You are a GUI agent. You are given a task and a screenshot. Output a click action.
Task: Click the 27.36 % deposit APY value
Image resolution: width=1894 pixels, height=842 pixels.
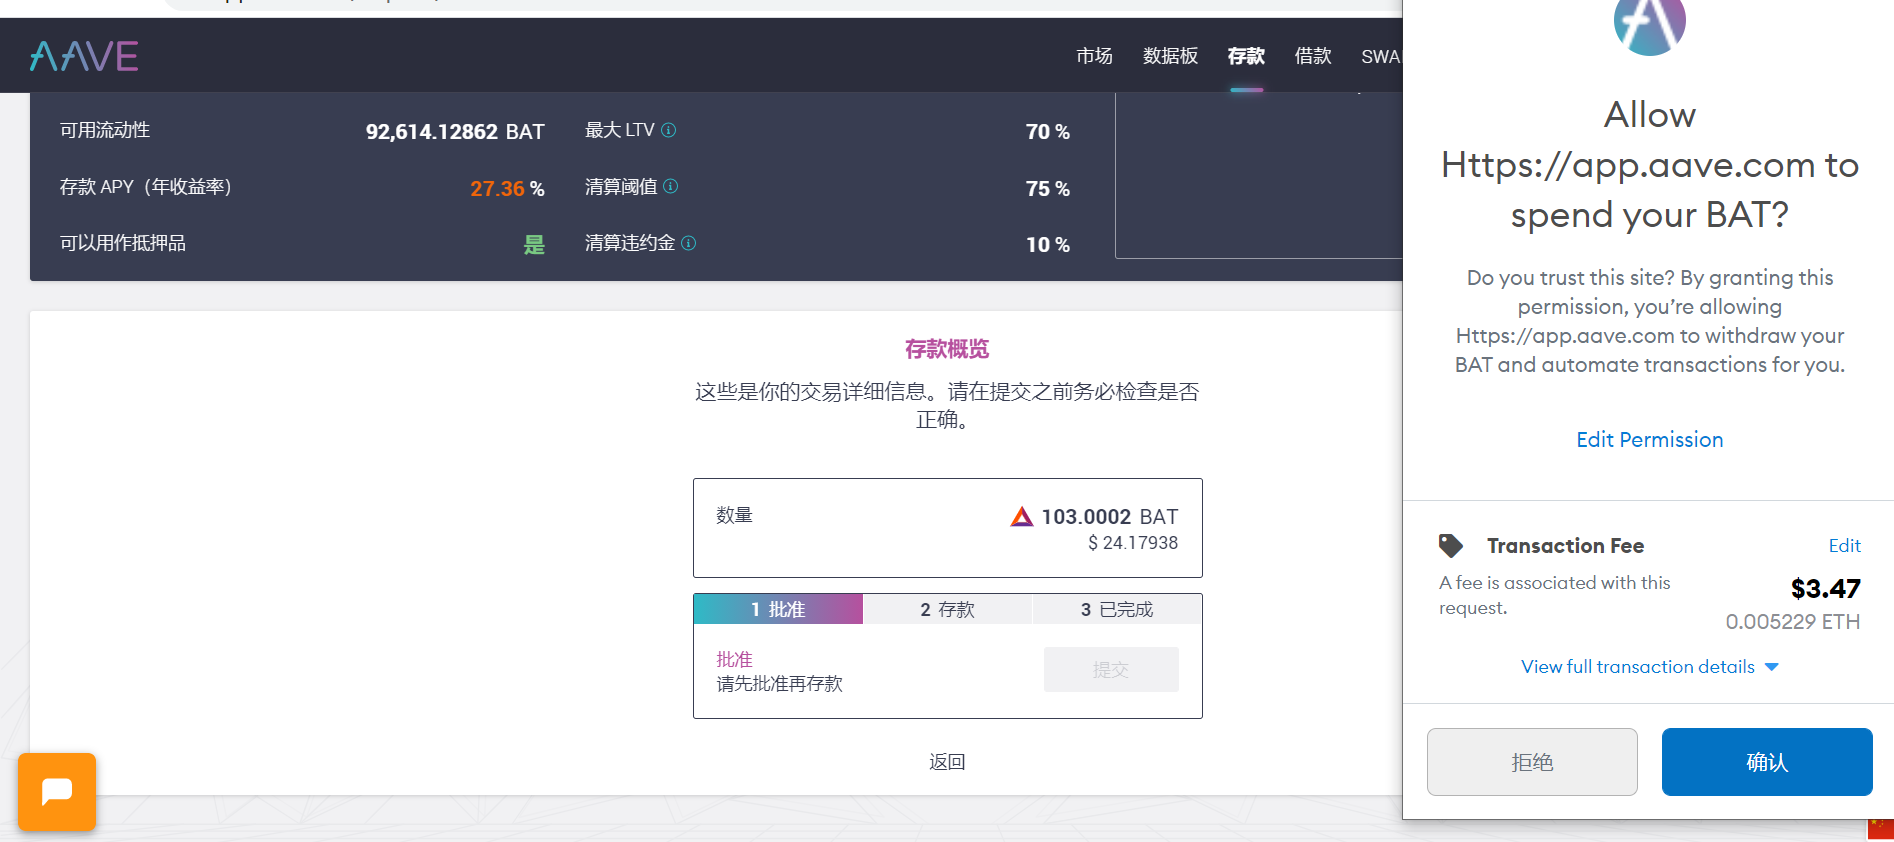(507, 188)
